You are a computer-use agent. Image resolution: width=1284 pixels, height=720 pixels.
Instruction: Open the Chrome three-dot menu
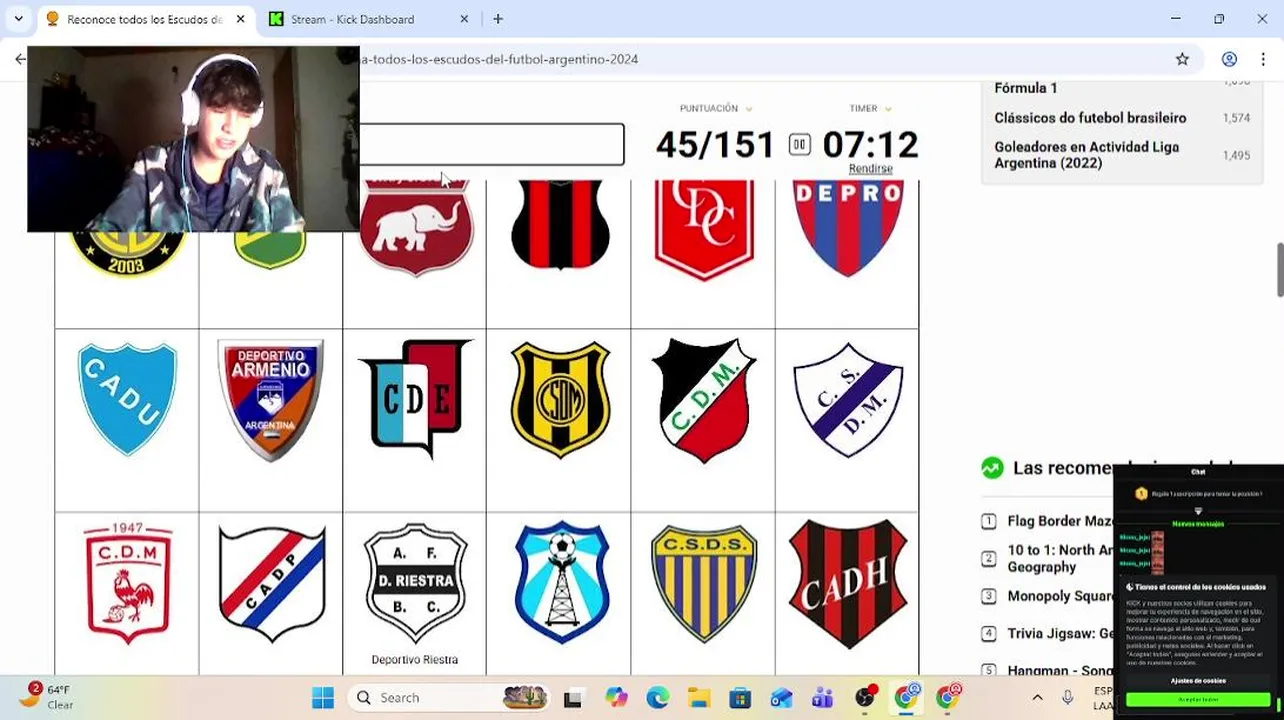(x=1263, y=59)
